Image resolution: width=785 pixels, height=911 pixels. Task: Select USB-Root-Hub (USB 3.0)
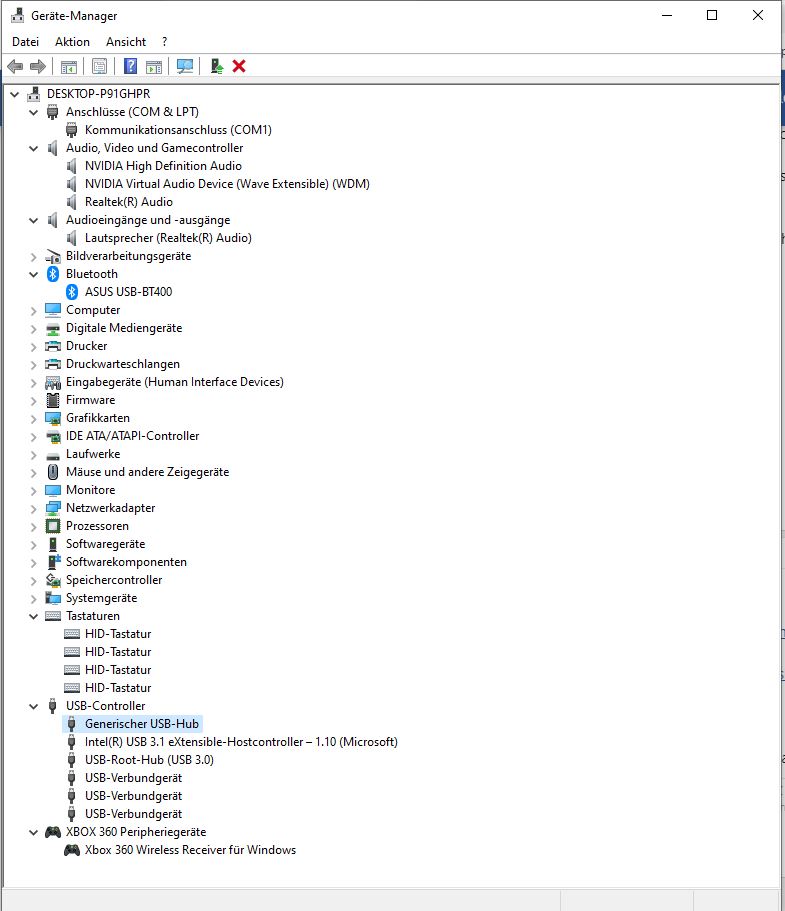[x=149, y=760]
